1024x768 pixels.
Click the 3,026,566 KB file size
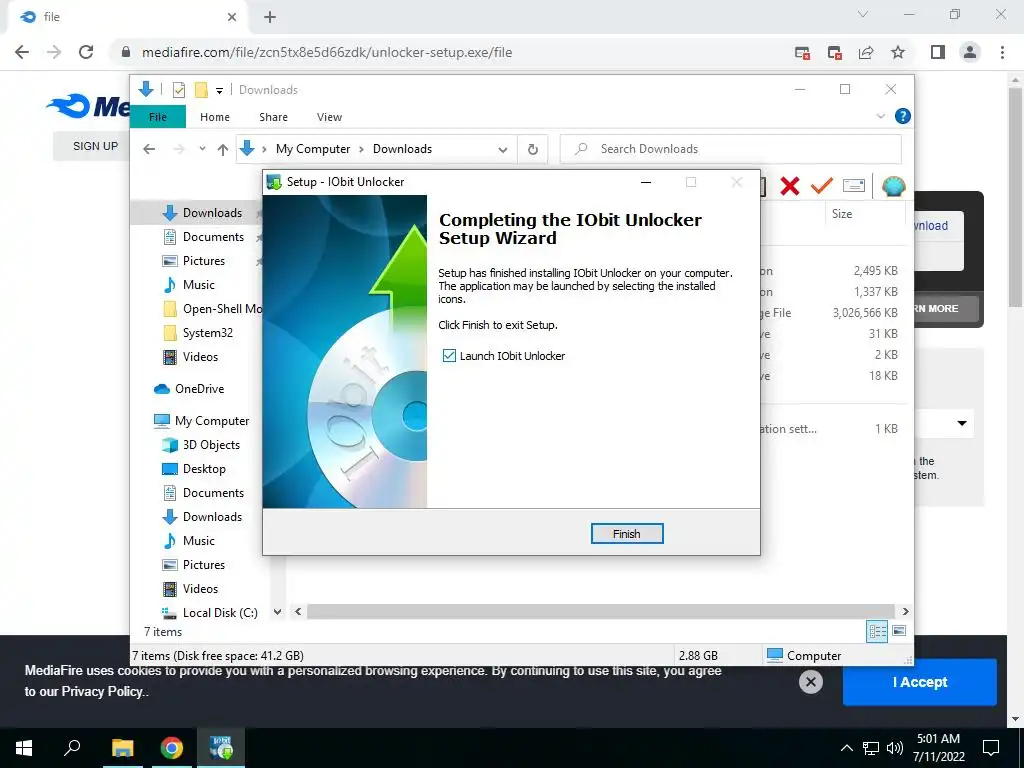(865, 313)
